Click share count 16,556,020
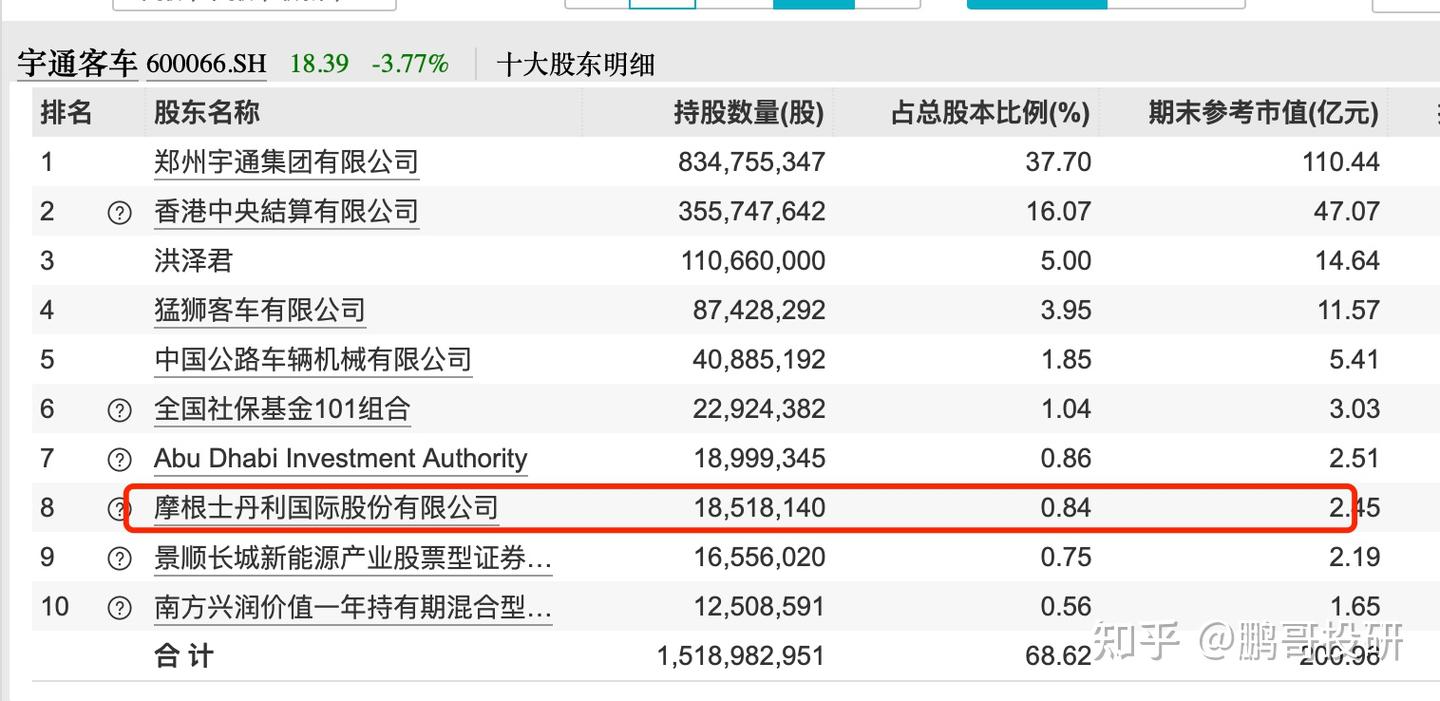Viewport: 1440px width, 701px height. coord(760,557)
